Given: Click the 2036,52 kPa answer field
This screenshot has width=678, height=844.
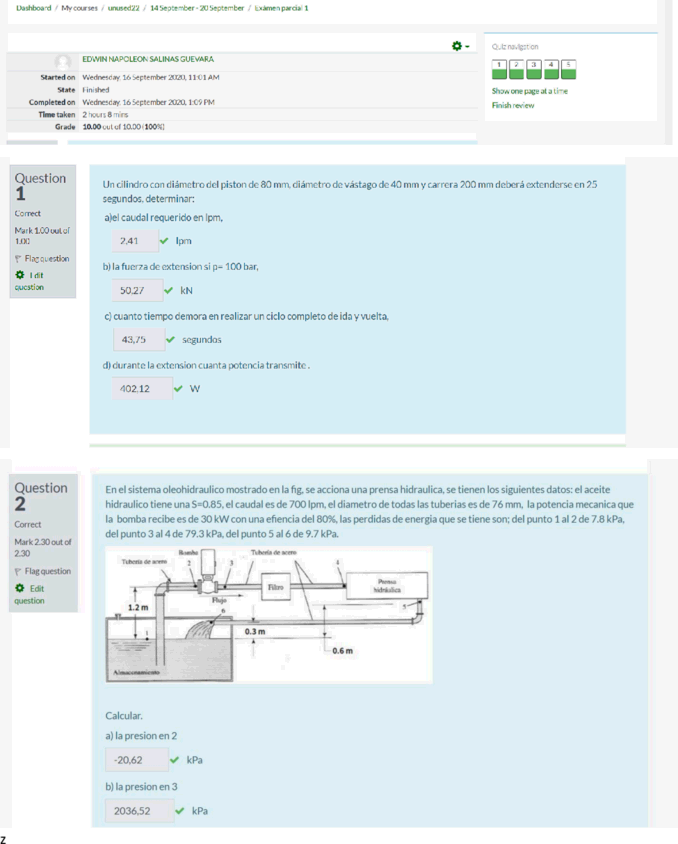Looking at the screenshot, I should coord(140,811).
